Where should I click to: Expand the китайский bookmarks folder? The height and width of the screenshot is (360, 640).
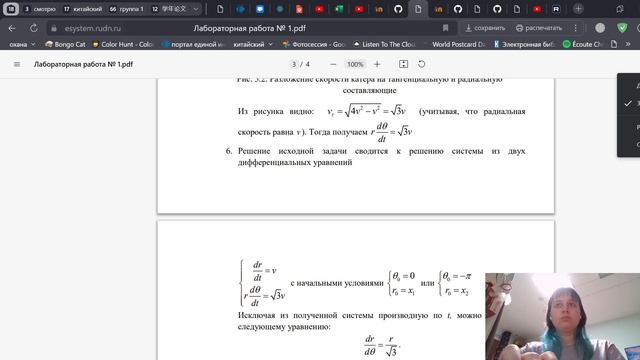pyautogui.click(x=253, y=44)
